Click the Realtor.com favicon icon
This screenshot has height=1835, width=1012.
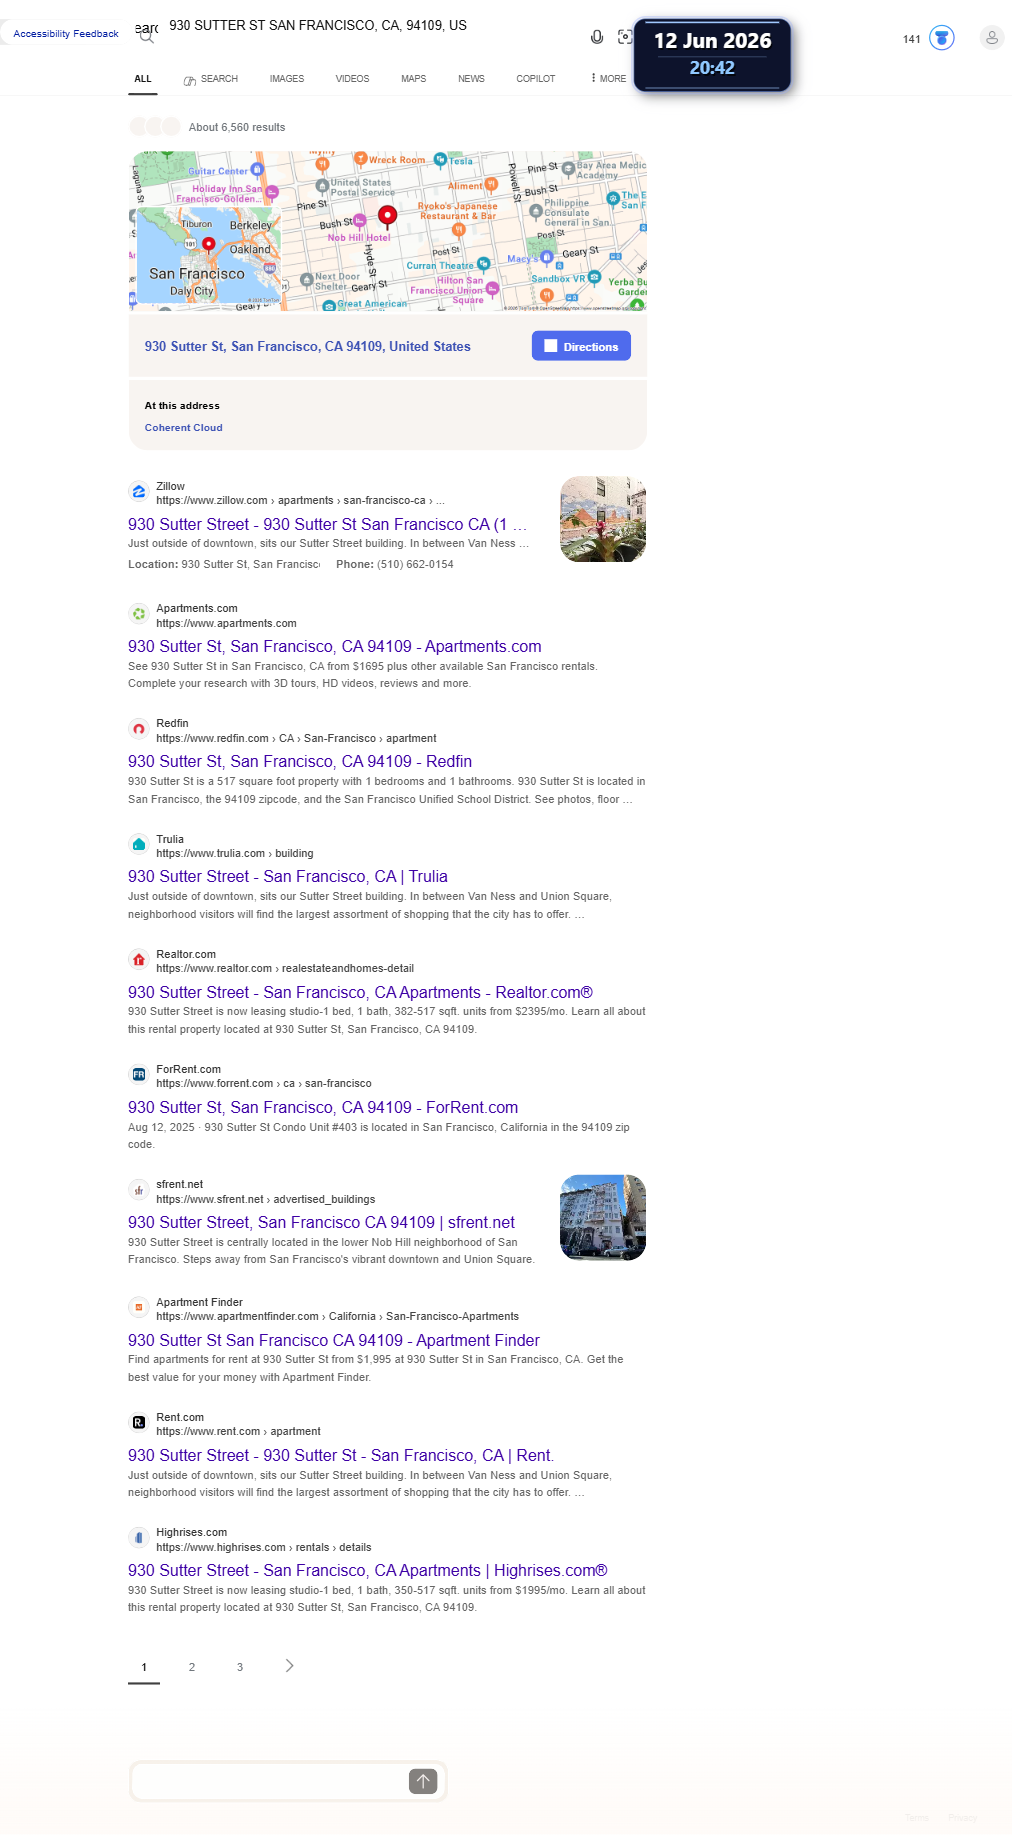139,960
